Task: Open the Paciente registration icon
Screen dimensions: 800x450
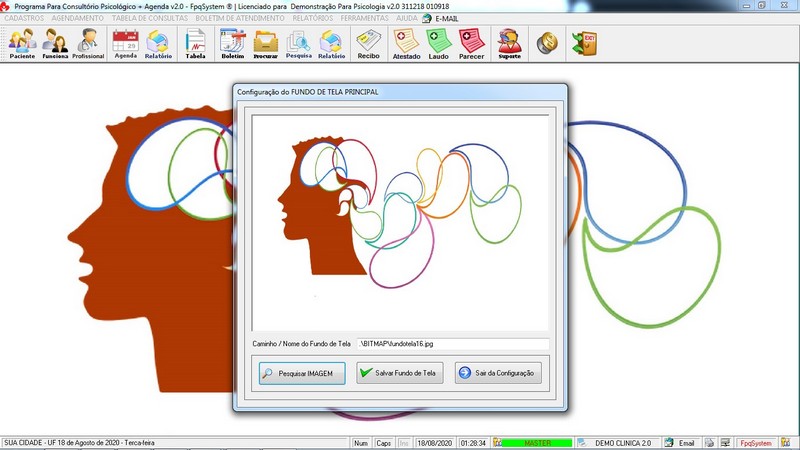Action: pos(22,44)
